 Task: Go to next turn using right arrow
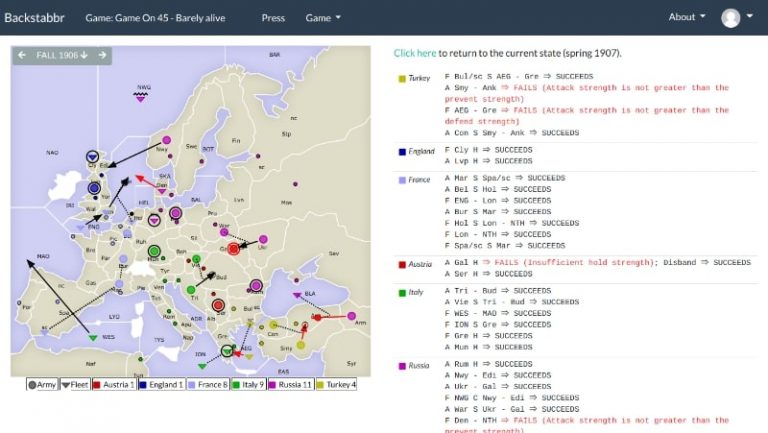[101, 55]
